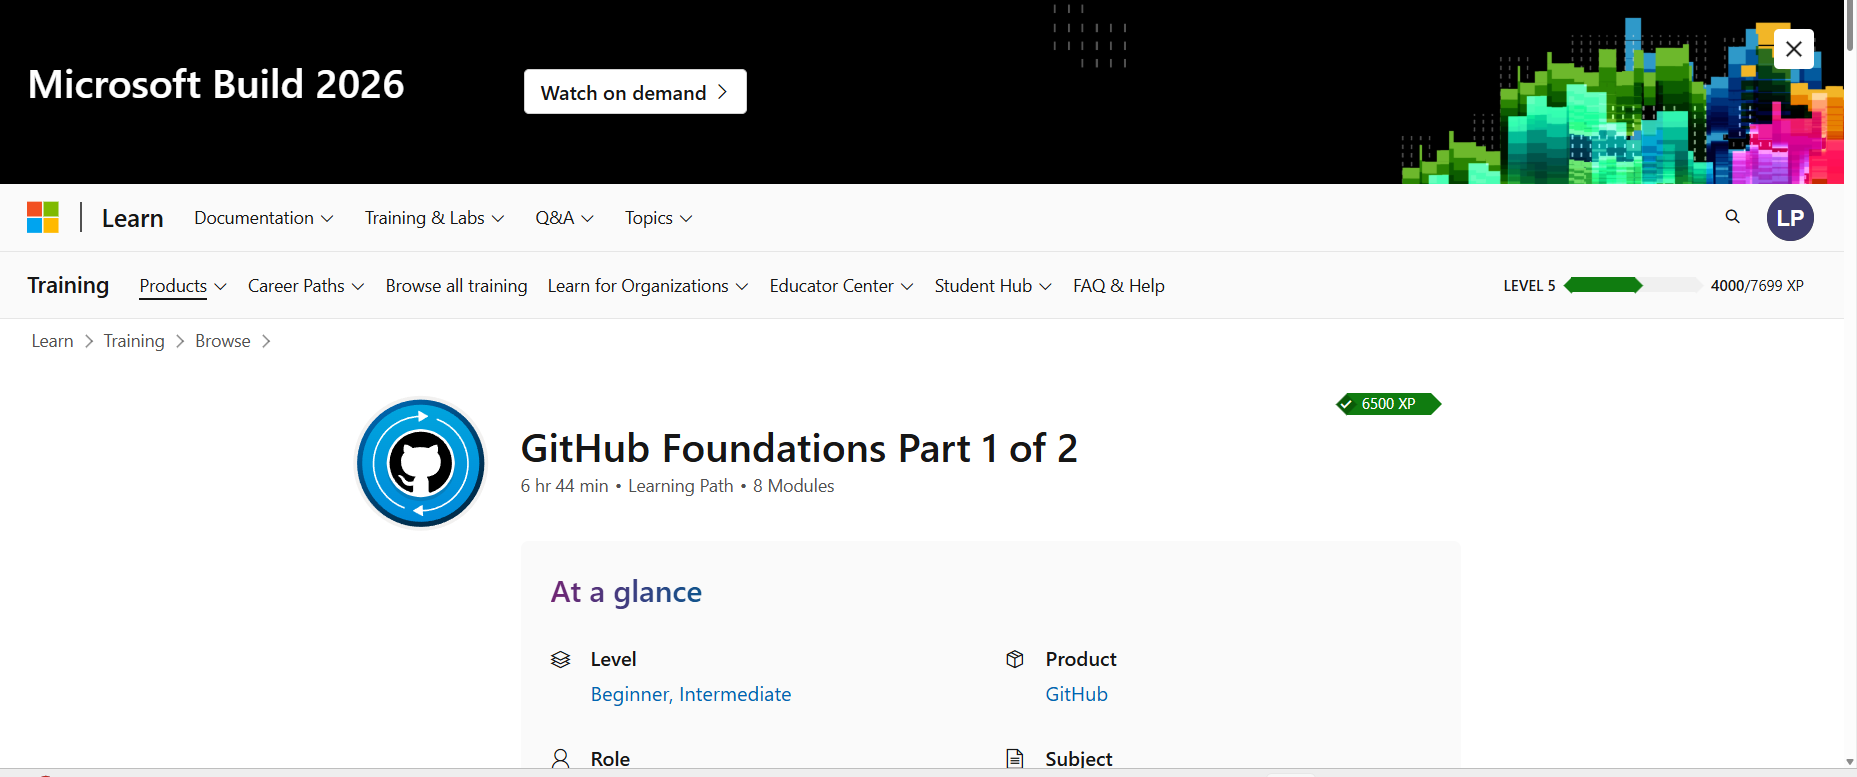Screen dimensions: 1857x777
Task: Close the Microsoft Build 2026 banner
Action: click(x=1794, y=48)
